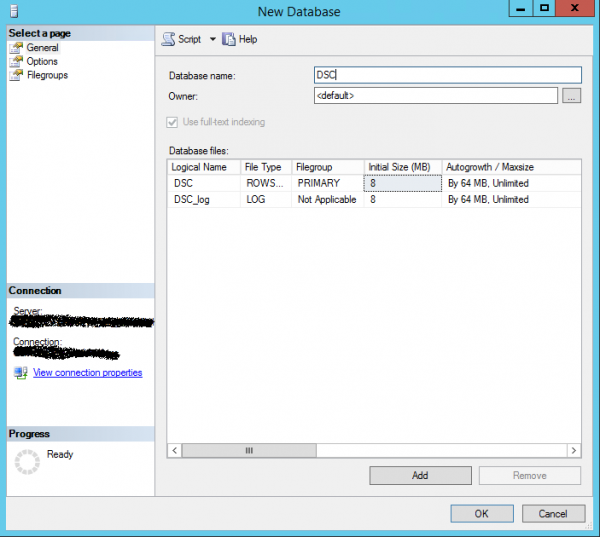
Task: Click the connection properties icon
Action: click(x=20, y=373)
